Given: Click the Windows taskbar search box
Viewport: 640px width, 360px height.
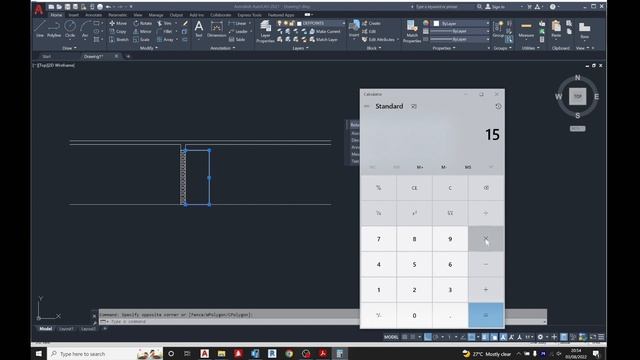Looking at the screenshot, I should 105,354.
